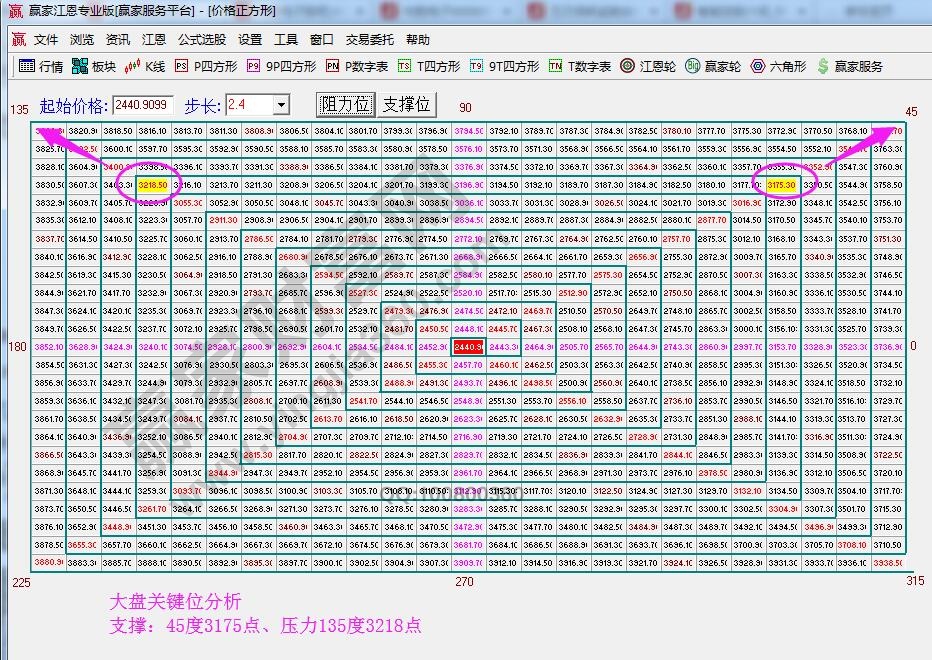Open the 江恩 menu

(154, 40)
